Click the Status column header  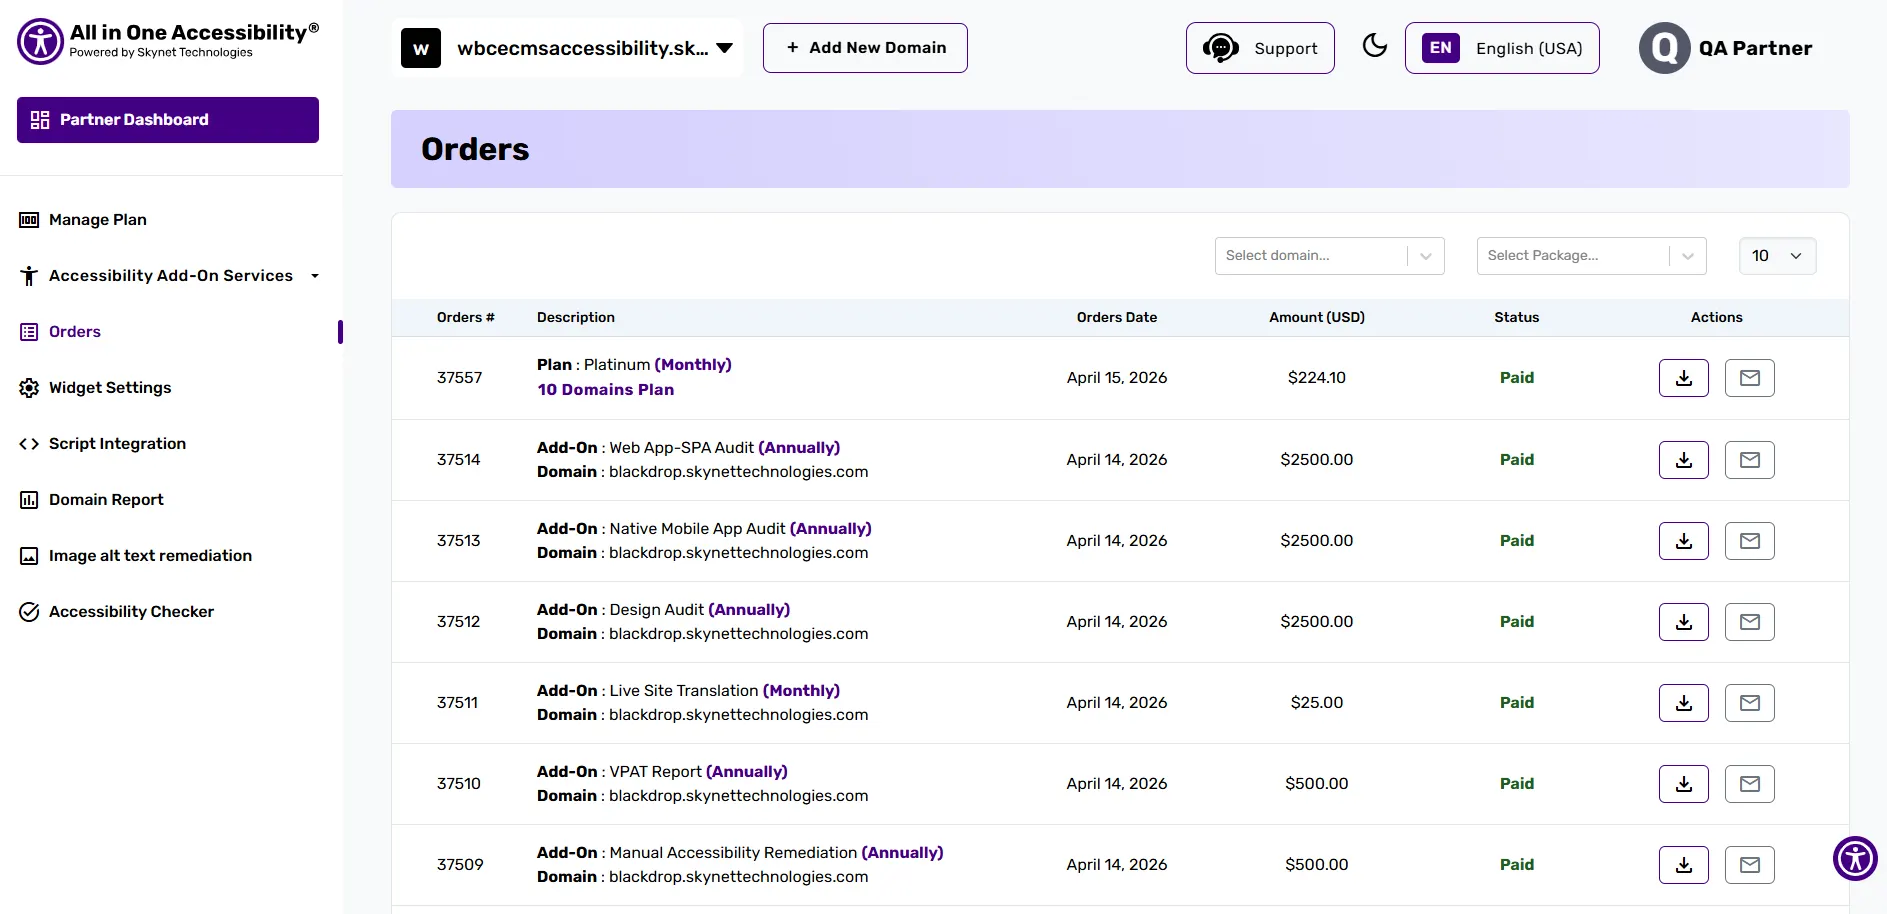coord(1517,317)
